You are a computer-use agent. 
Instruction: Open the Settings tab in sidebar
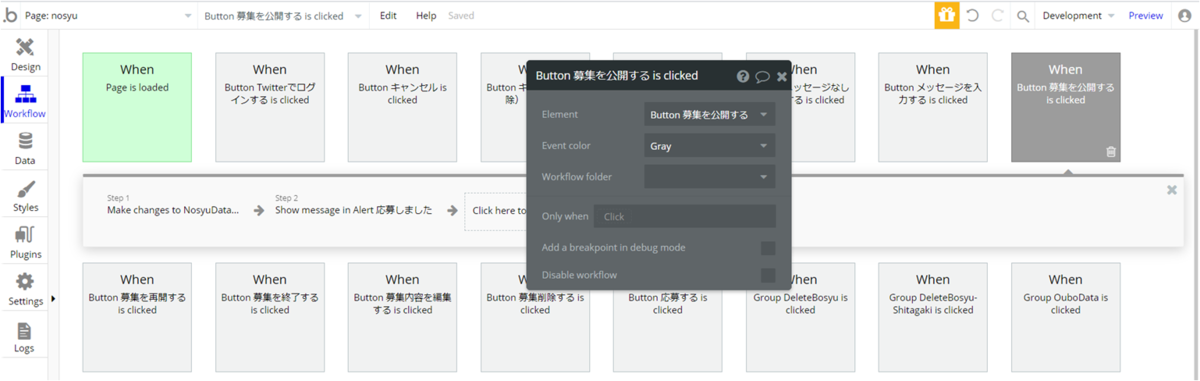[25, 289]
